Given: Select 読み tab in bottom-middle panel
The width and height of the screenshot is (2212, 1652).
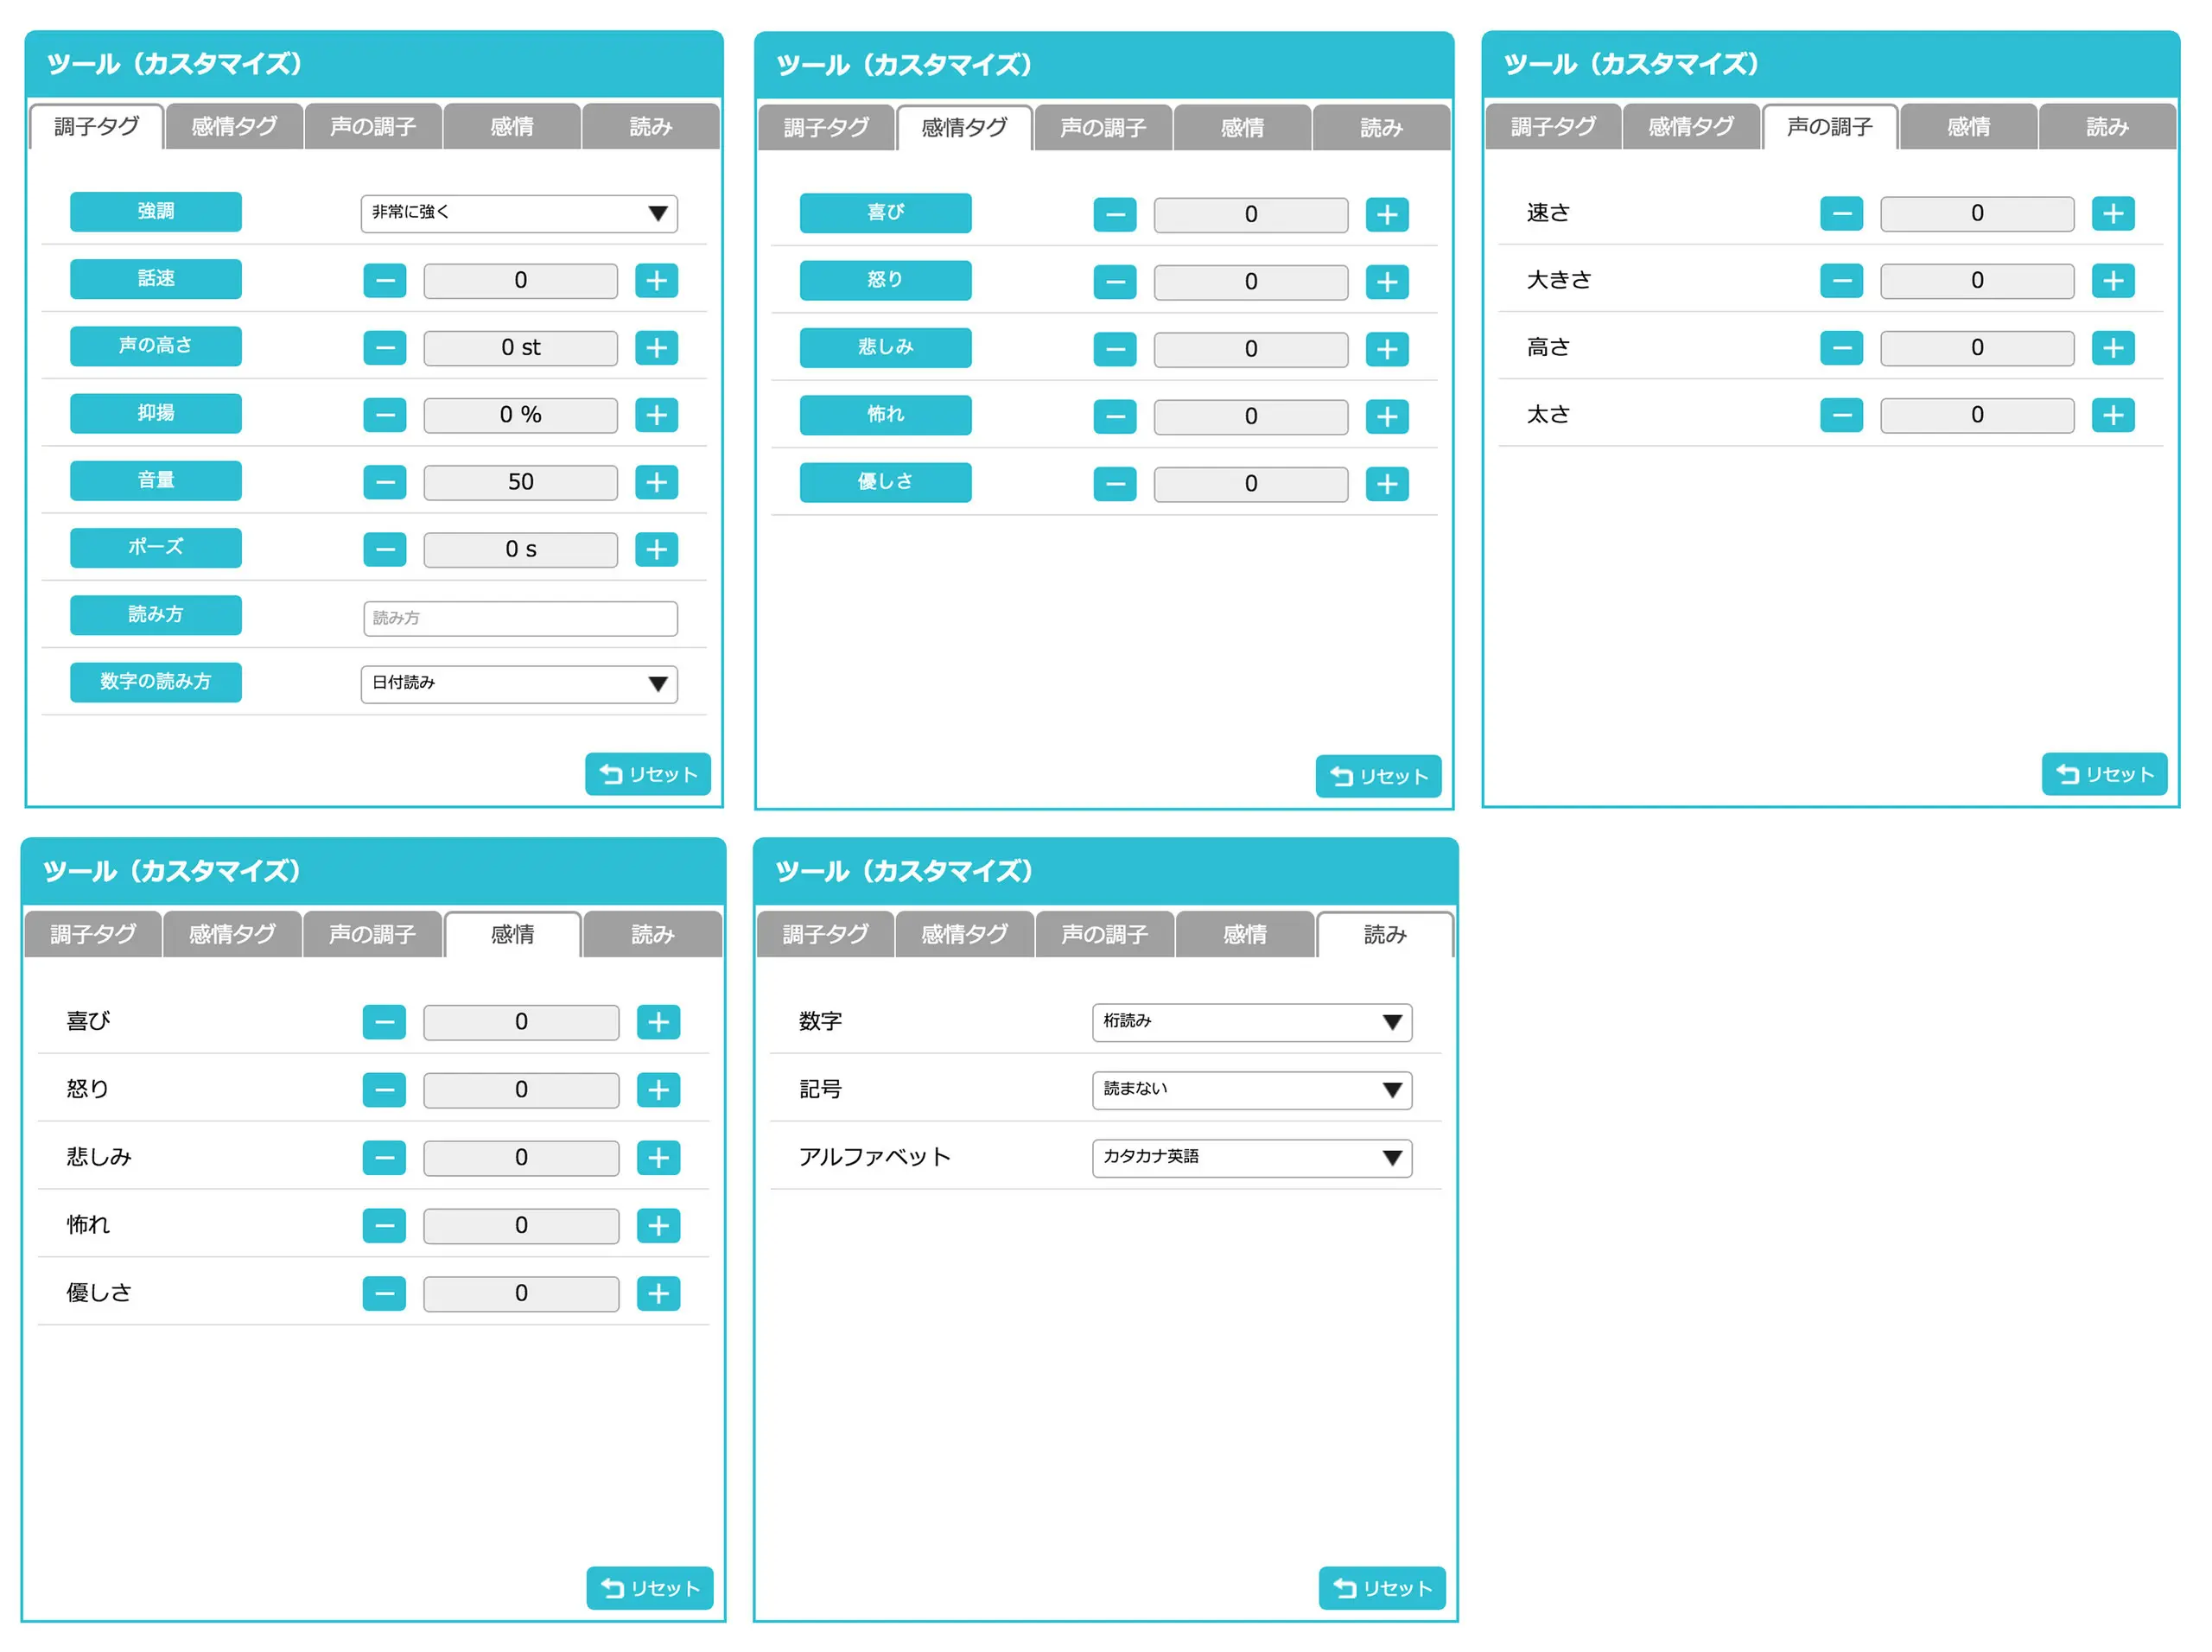Looking at the screenshot, I should click(1385, 934).
